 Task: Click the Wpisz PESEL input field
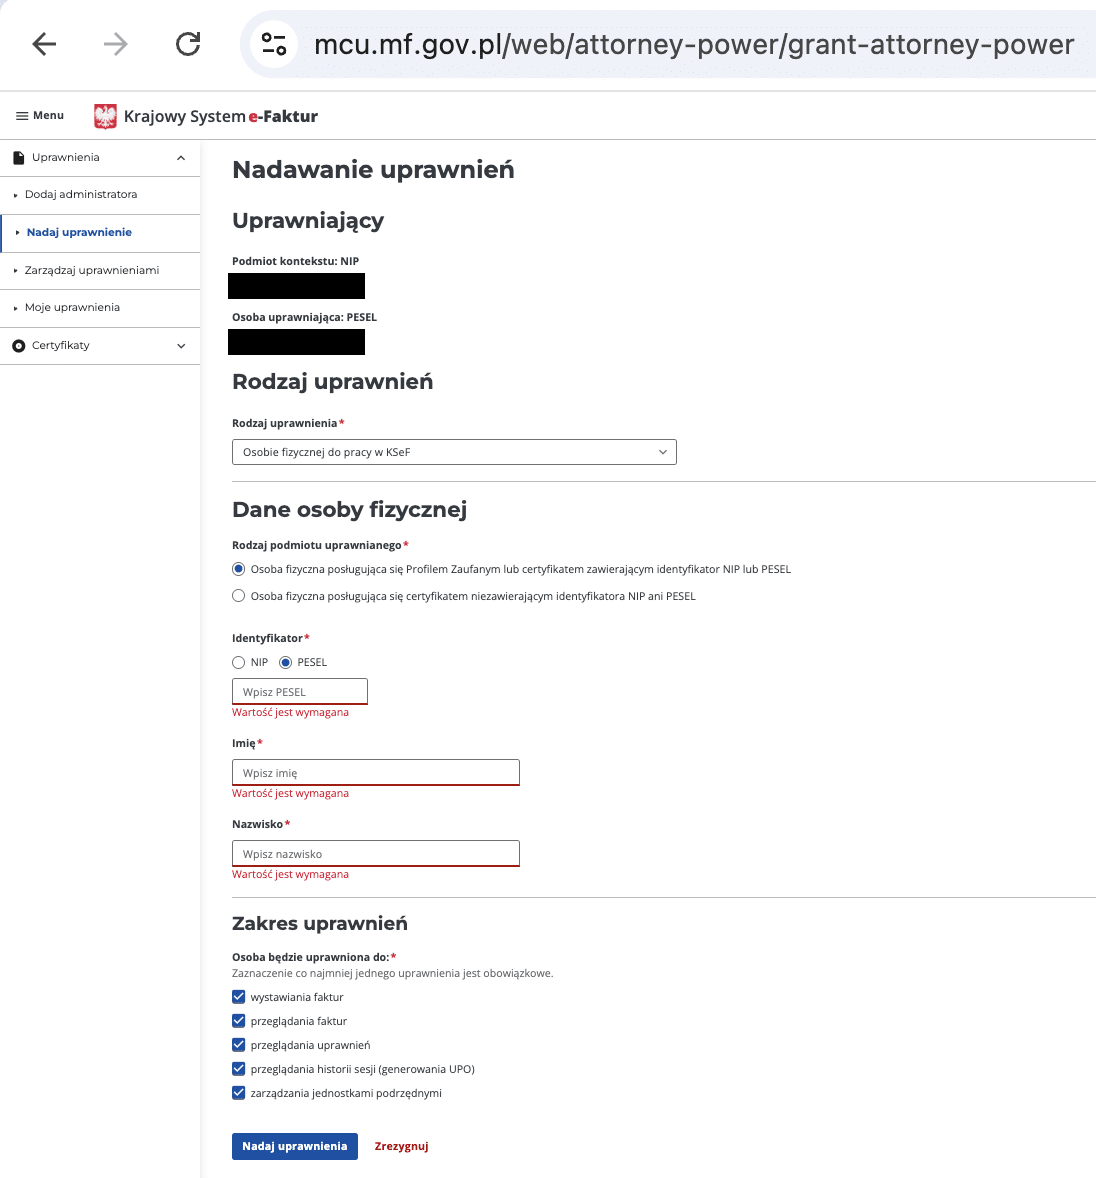pos(300,692)
